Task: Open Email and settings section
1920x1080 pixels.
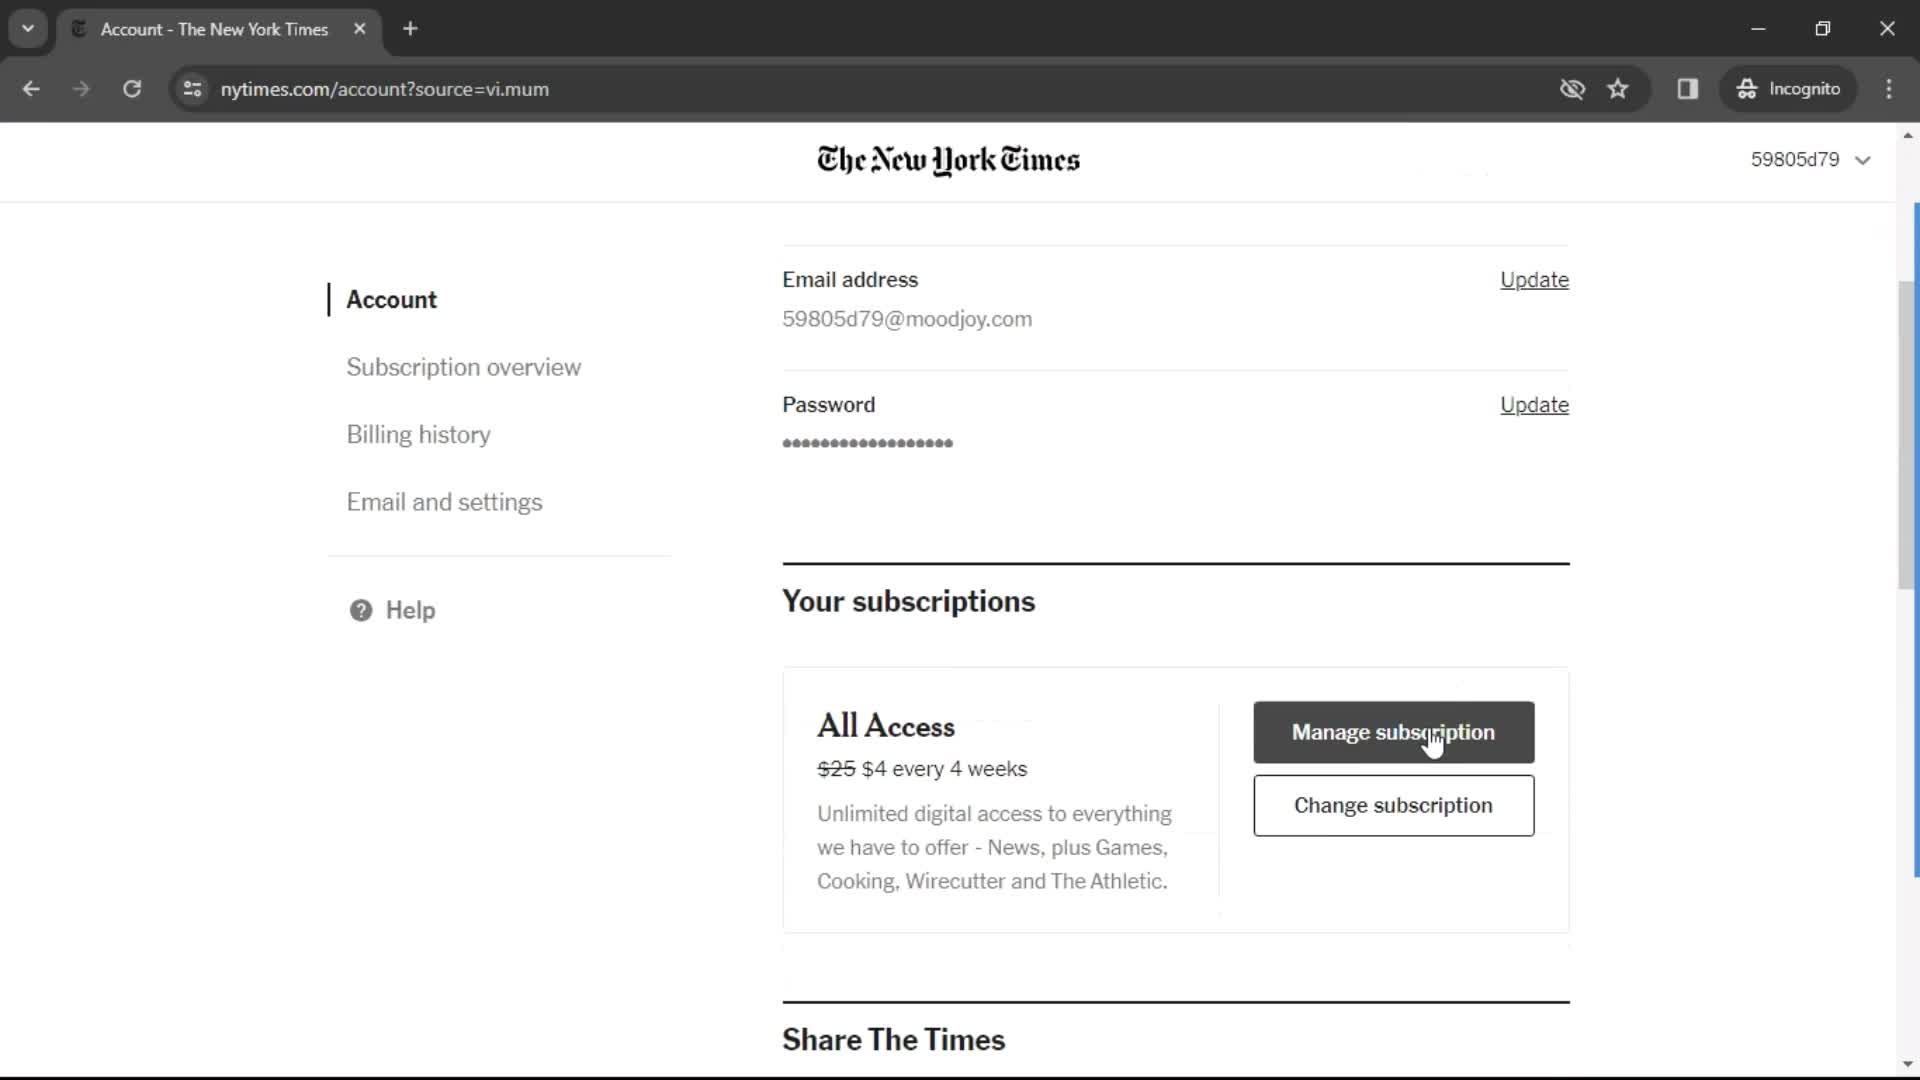Action: pos(443,501)
